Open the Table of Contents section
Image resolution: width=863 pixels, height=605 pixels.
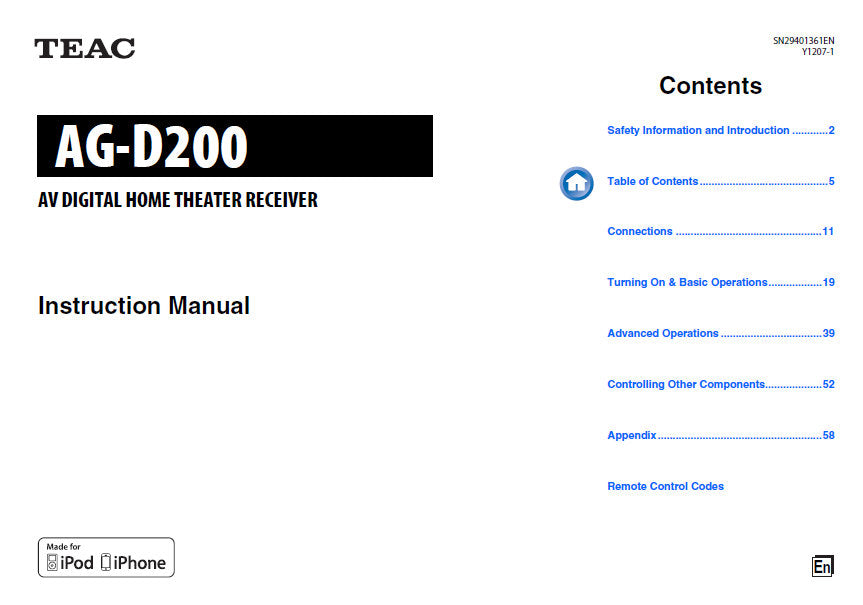(x=720, y=181)
